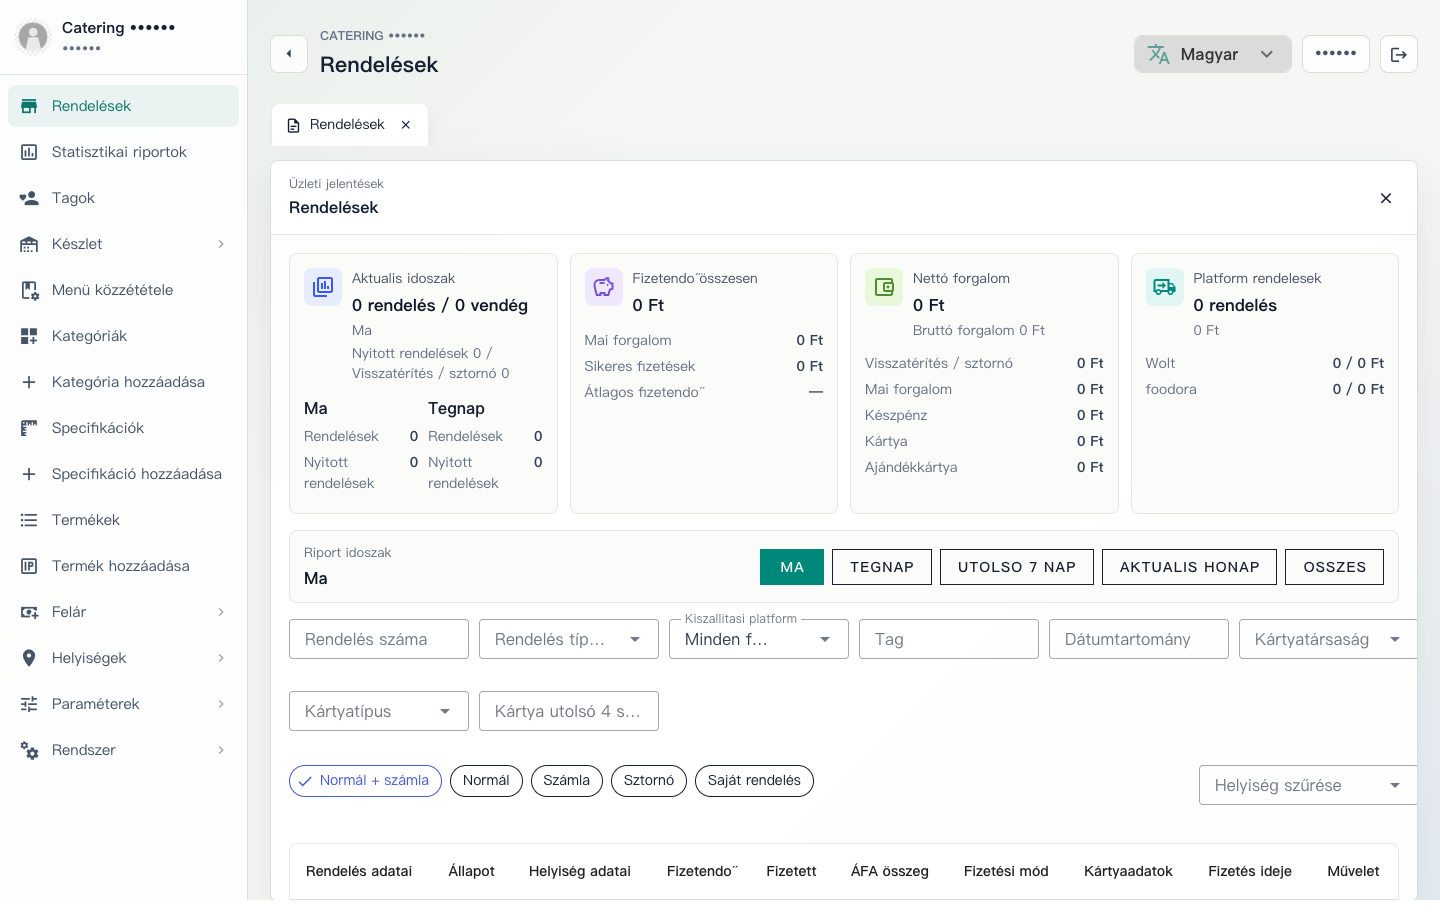Select the Saját rendelés filter chip
This screenshot has width=1440, height=924.
(754, 781)
